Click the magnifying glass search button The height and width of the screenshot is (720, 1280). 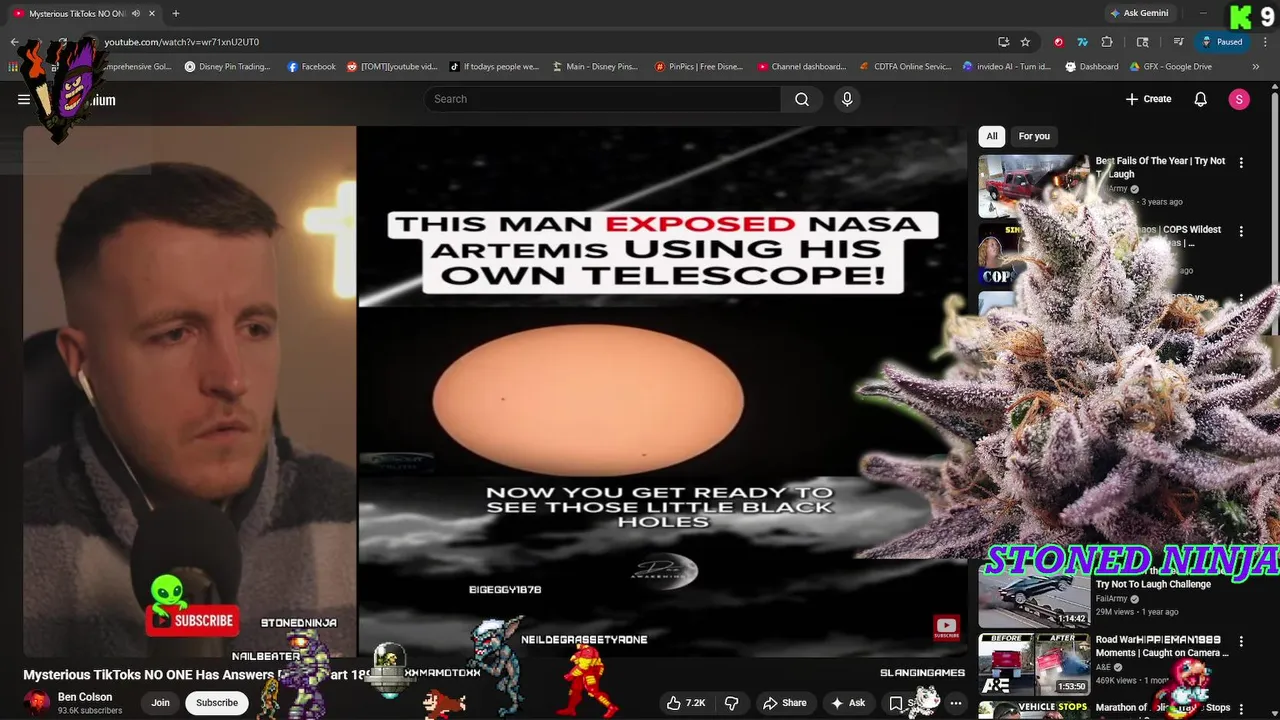[x=802, y=99]
